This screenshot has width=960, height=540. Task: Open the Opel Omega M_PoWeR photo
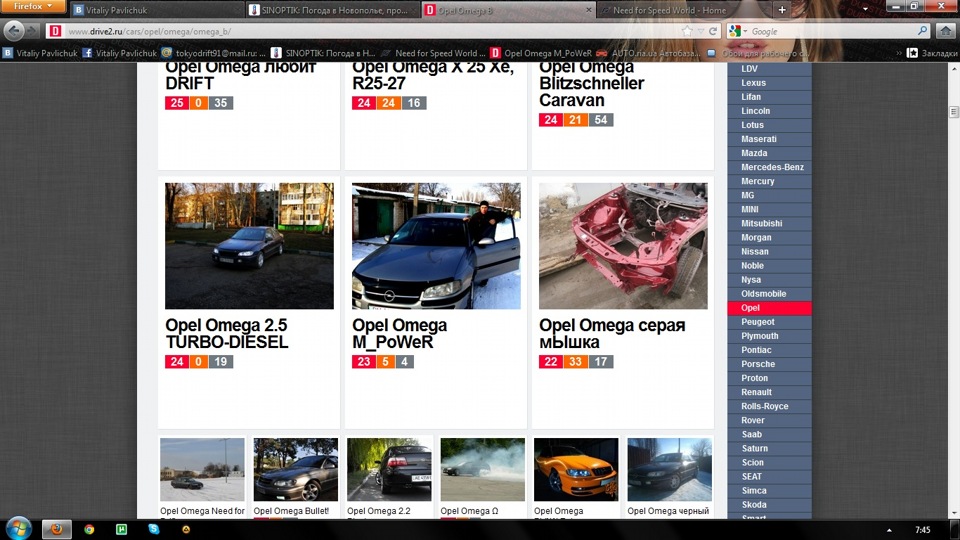tap(436, 246)
